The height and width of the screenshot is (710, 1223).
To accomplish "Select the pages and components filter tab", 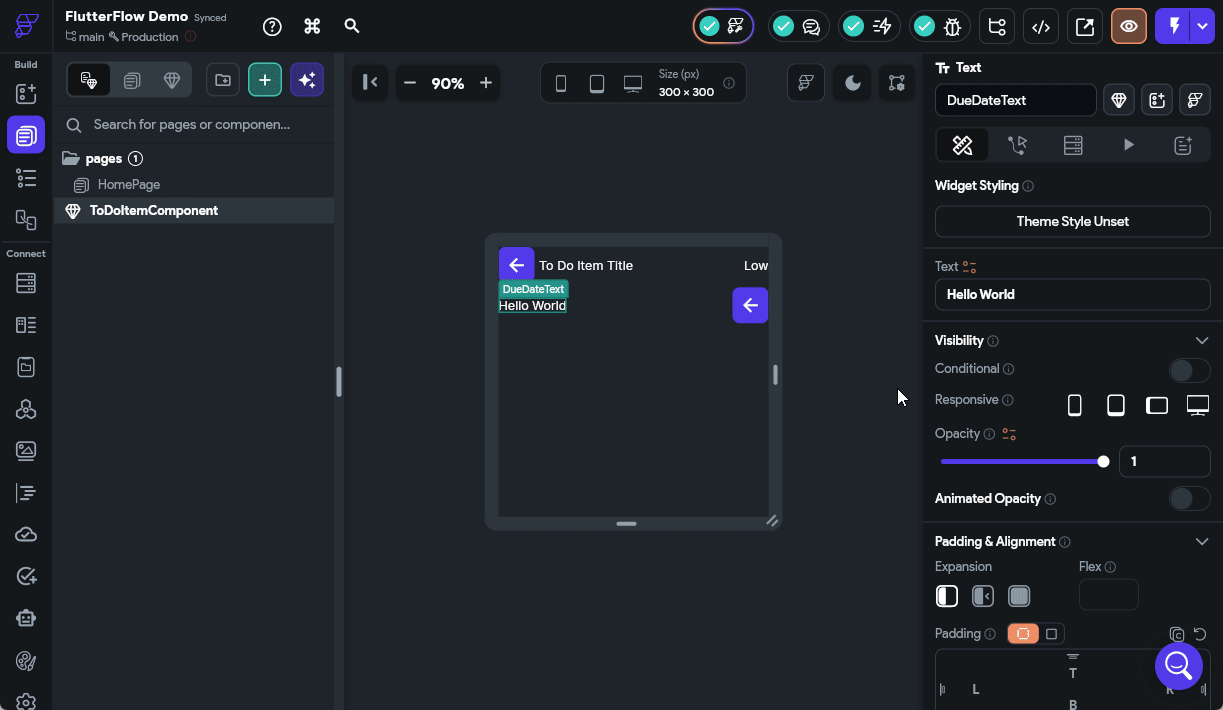I will (x=89, y=80).
